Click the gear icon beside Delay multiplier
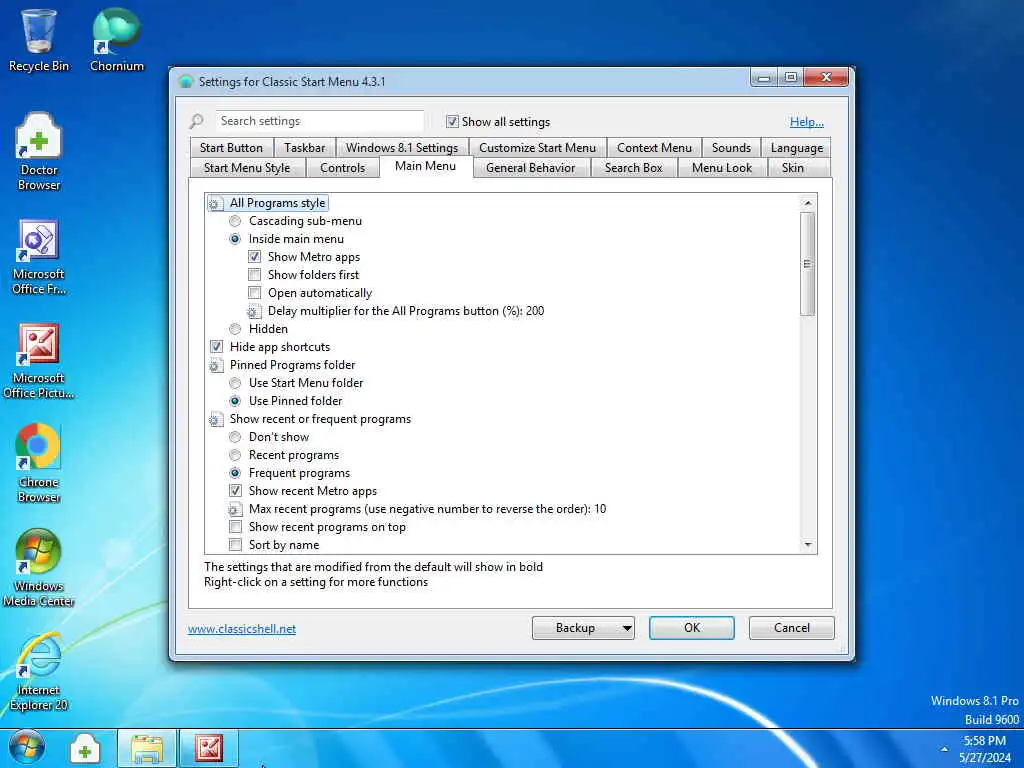 [253, 312]
